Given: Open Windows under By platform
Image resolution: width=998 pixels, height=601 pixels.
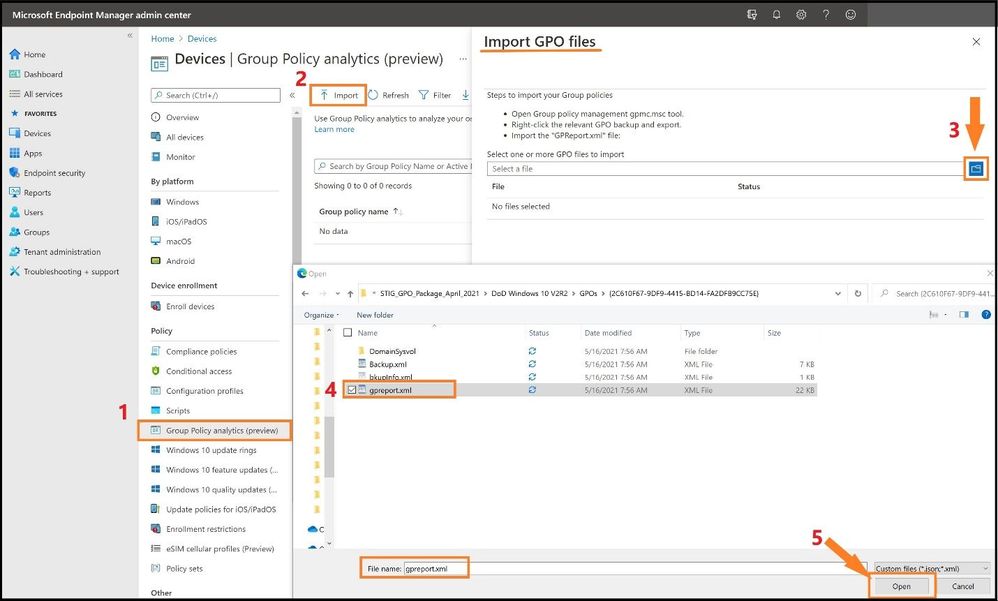Looking at the screenshot, I should 175,202.
